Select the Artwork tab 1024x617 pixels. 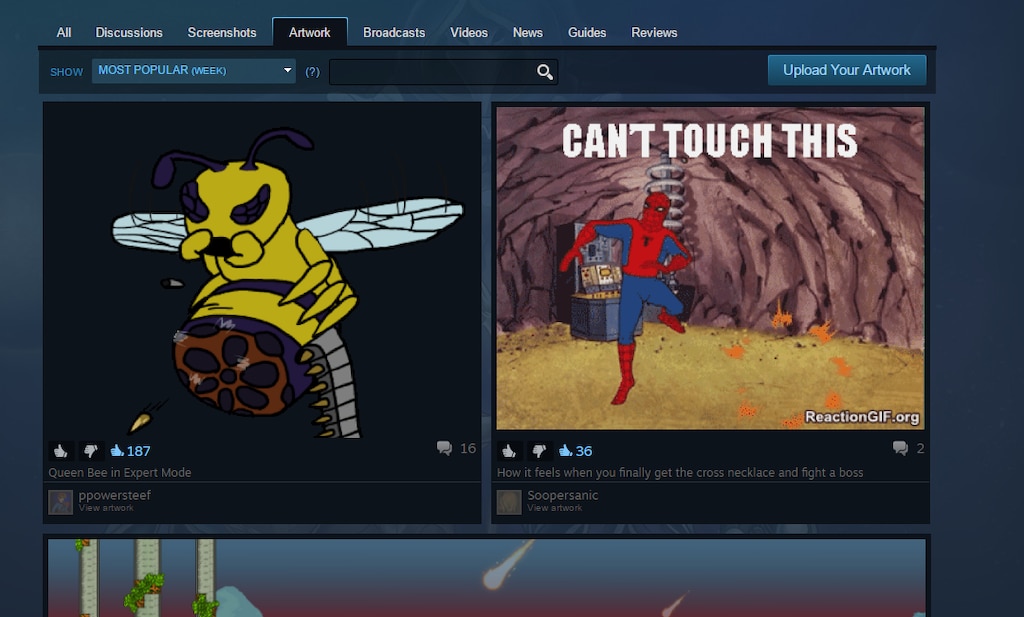pos(310,33)
